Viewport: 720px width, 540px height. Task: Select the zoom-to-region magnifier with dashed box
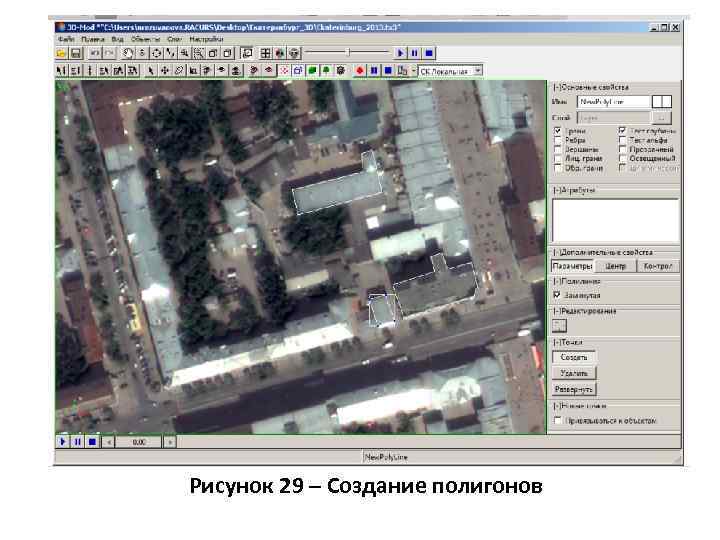199,53
